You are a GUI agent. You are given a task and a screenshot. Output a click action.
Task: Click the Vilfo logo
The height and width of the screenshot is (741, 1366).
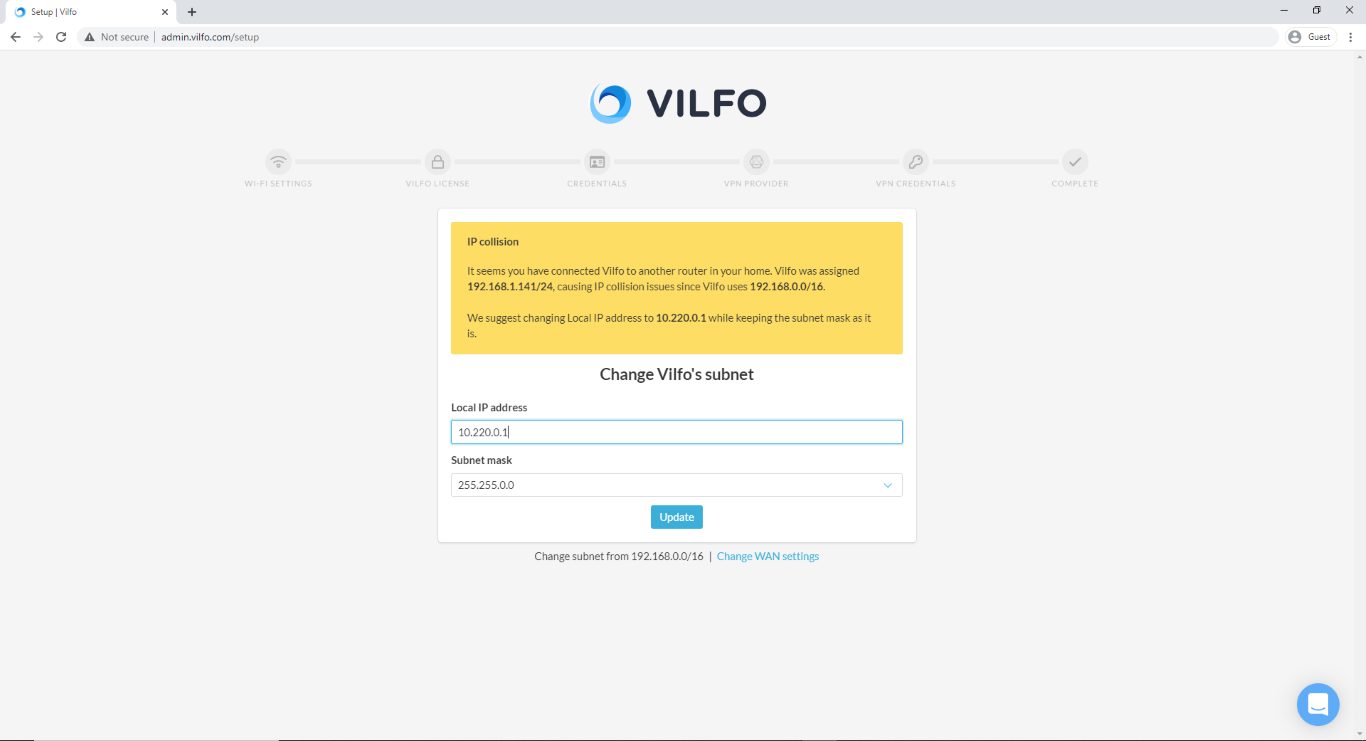[x=678, y=103]
